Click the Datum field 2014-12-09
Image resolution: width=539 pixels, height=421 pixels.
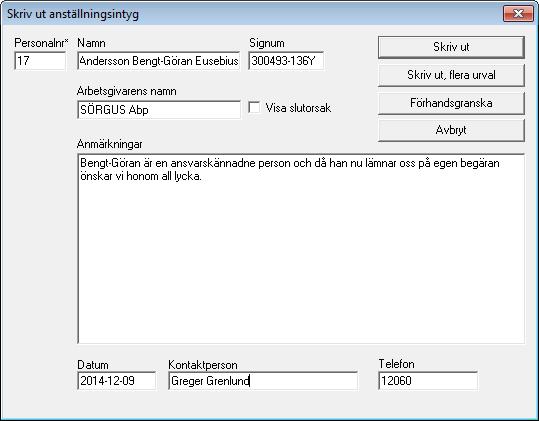[x=117, y=380]
